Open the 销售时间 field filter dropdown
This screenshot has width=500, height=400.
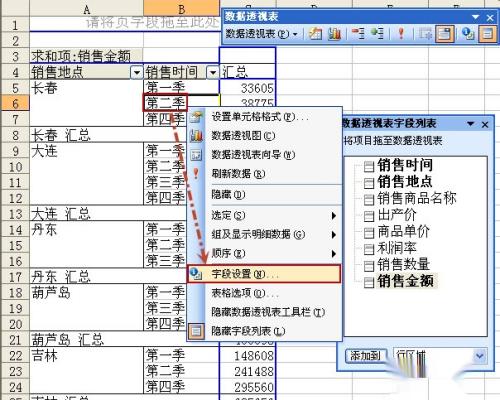point(213,72)
